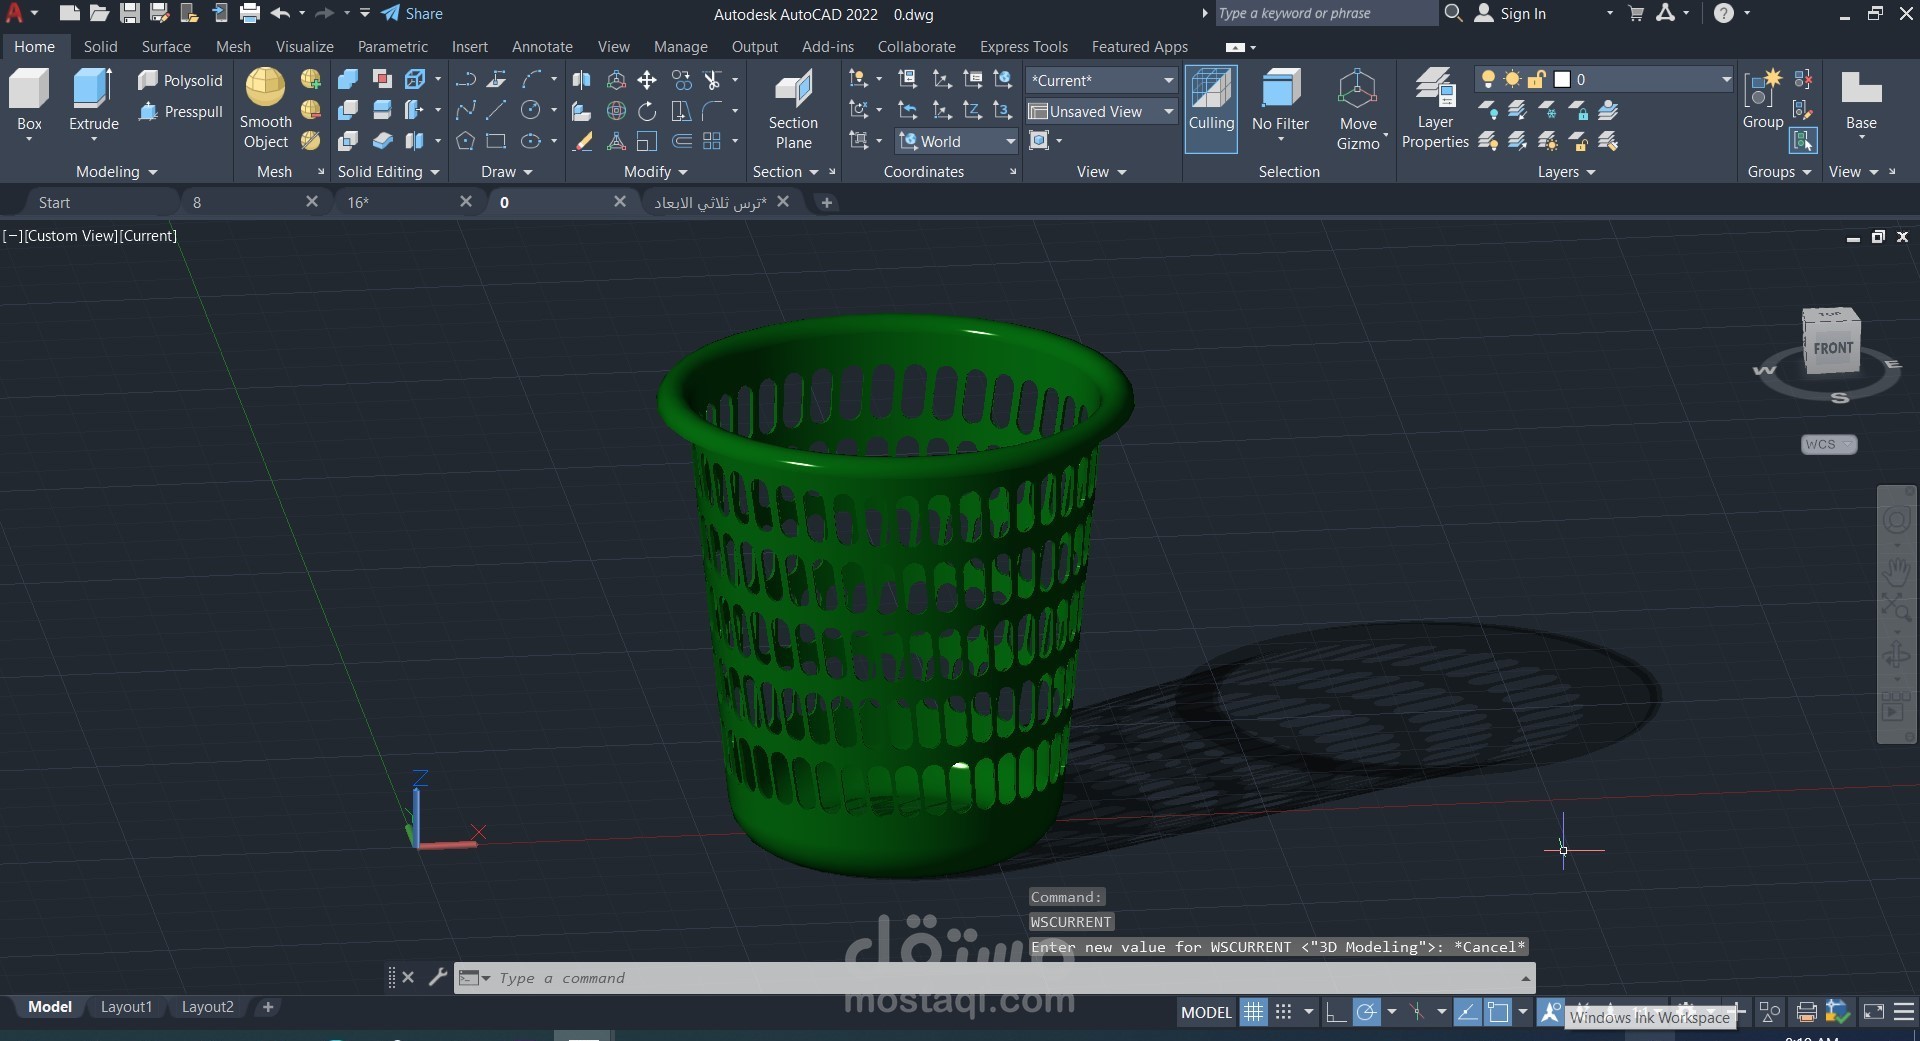Click the FRONT face of ViewCube
Image resolution: width=1920 pixels, height=1041 pixels.
click(x=1833, y=348)
